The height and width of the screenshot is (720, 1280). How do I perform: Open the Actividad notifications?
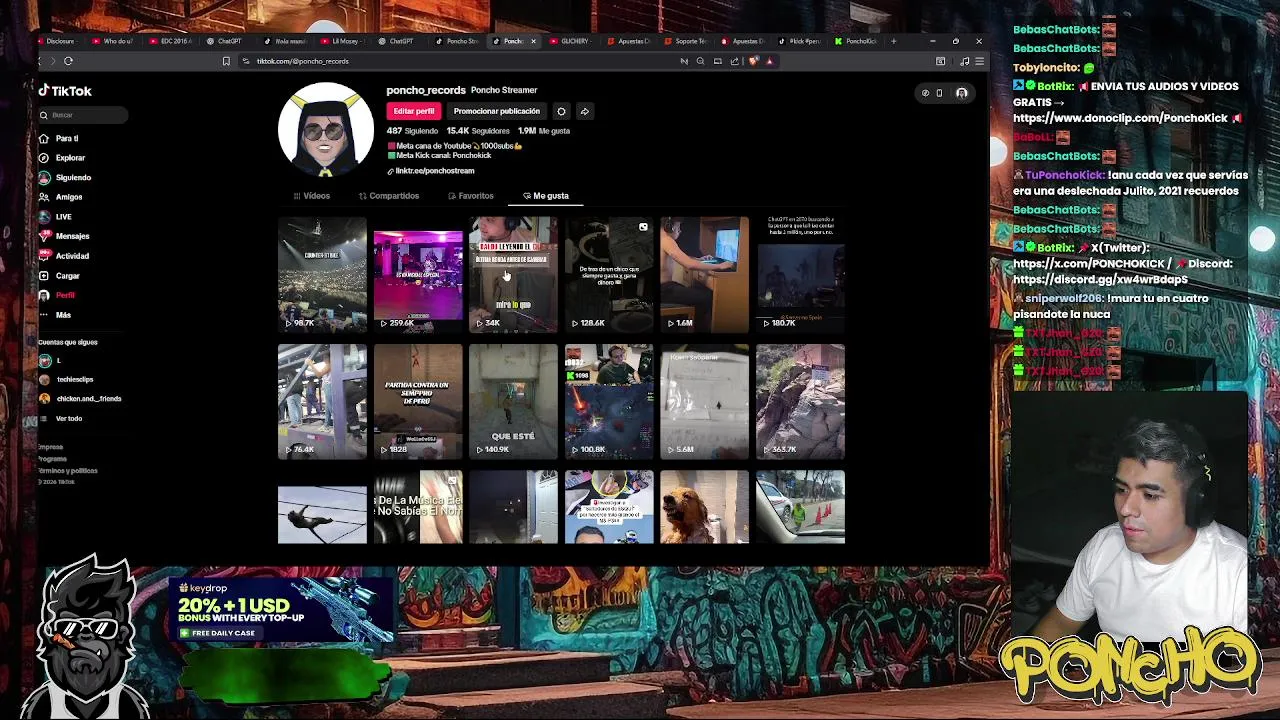(x=64, y=256)
